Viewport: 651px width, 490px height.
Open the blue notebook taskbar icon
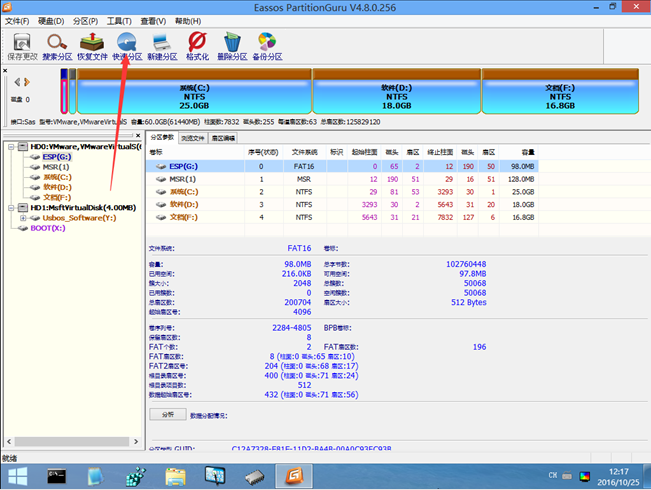(x=95, y=476)
